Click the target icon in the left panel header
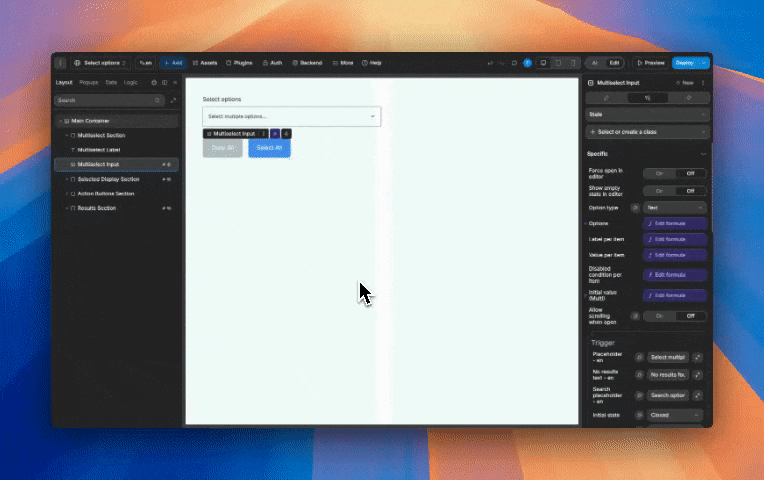This screenshot has width=764, height=480. (154, 82)
